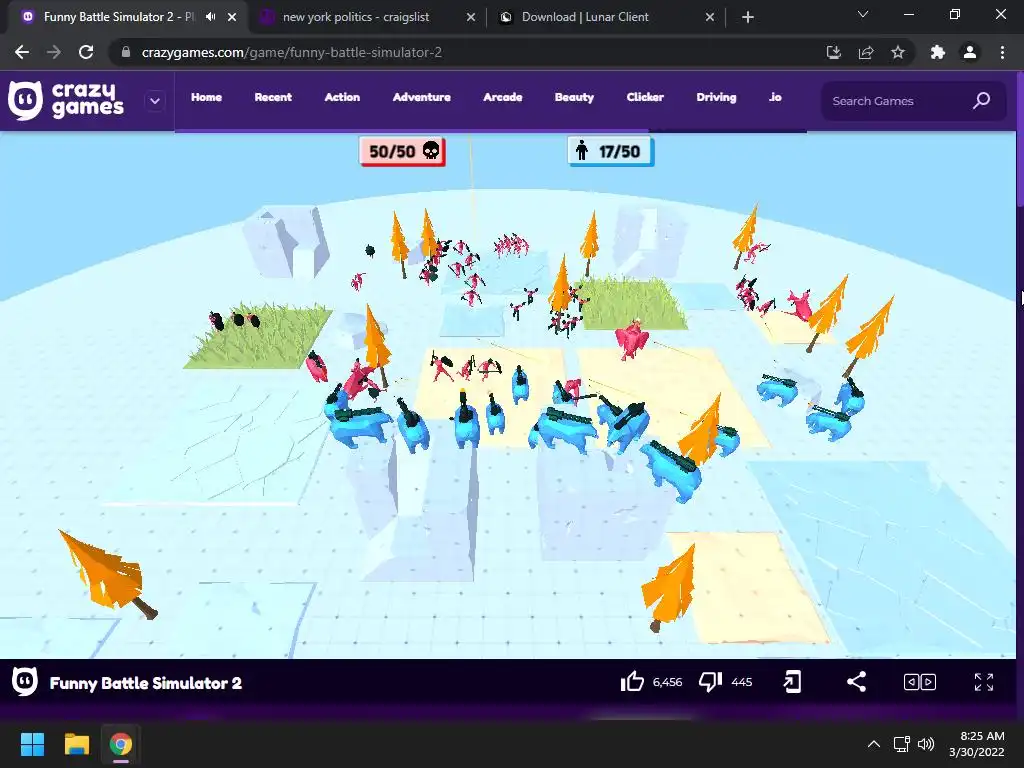The image size is (1024, 768).
Task: Click the Funny Battle Simulator 2 title
Action: (146, 683)
